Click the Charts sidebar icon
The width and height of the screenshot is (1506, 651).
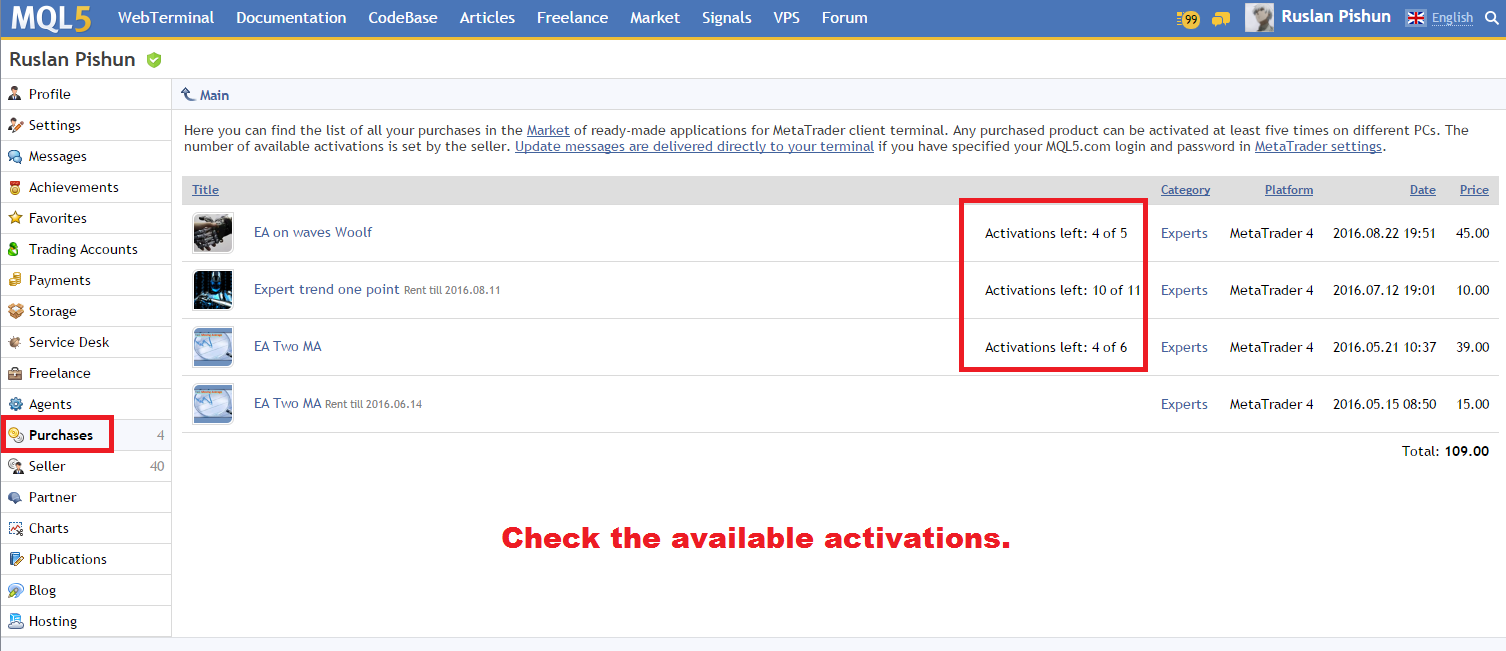pos(15,528)
